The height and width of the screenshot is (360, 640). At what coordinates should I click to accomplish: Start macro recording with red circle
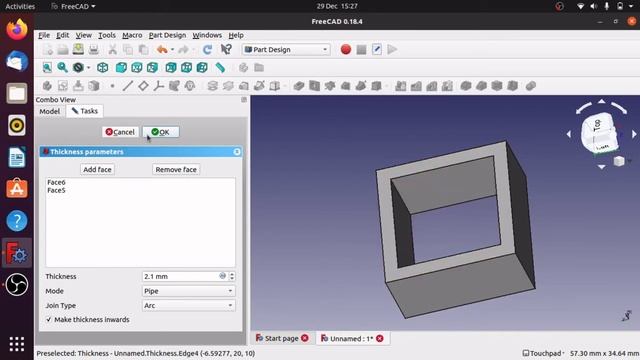click(346, 49)
